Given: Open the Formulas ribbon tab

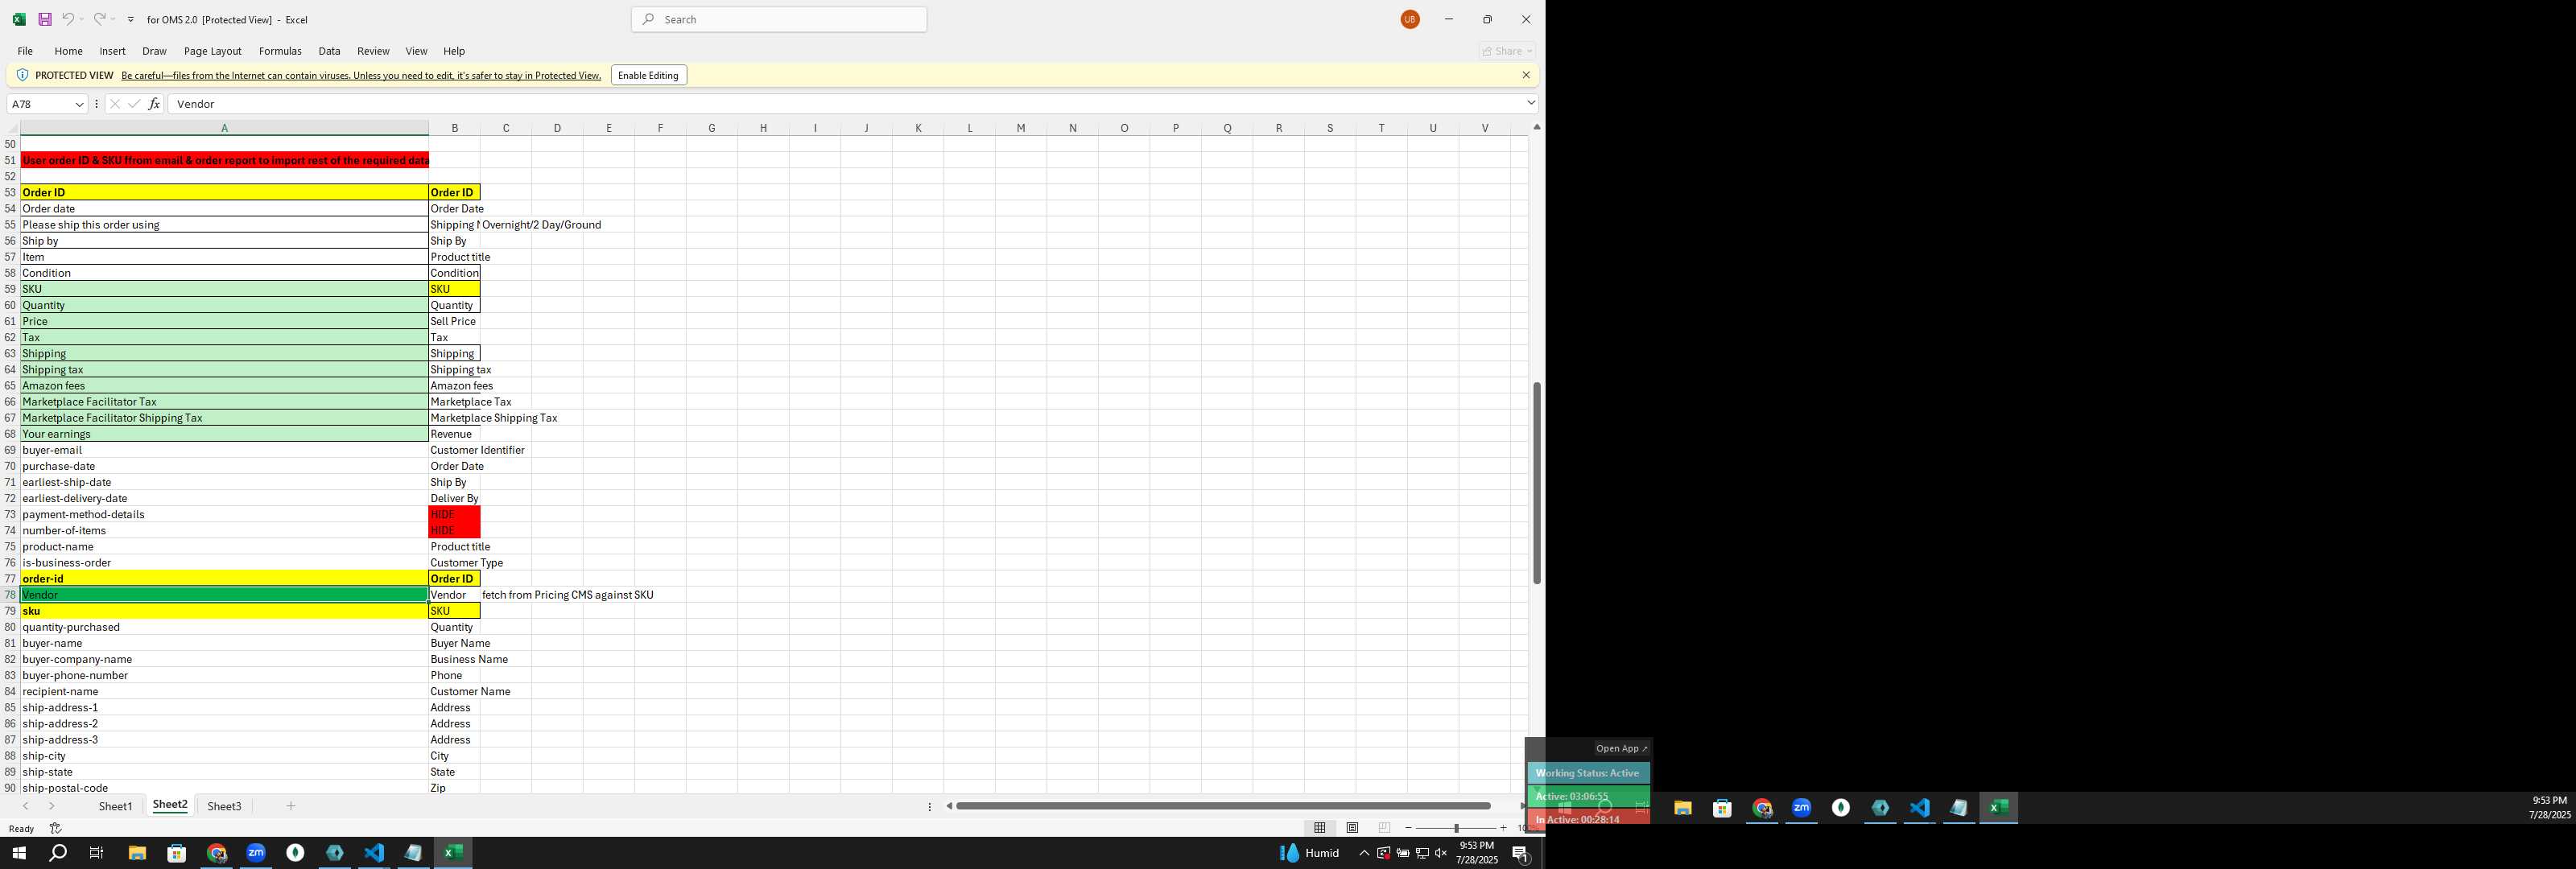Looking at the screenshot, I should pos(280,51).
